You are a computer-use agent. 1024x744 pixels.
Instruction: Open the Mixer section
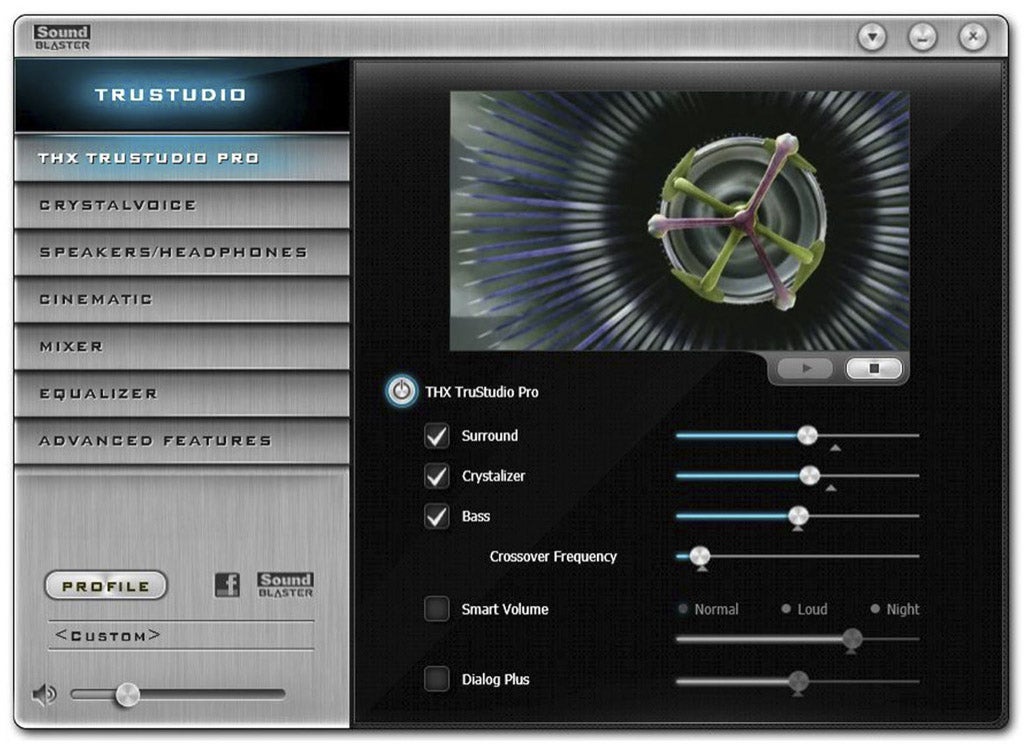coord(182,346)
